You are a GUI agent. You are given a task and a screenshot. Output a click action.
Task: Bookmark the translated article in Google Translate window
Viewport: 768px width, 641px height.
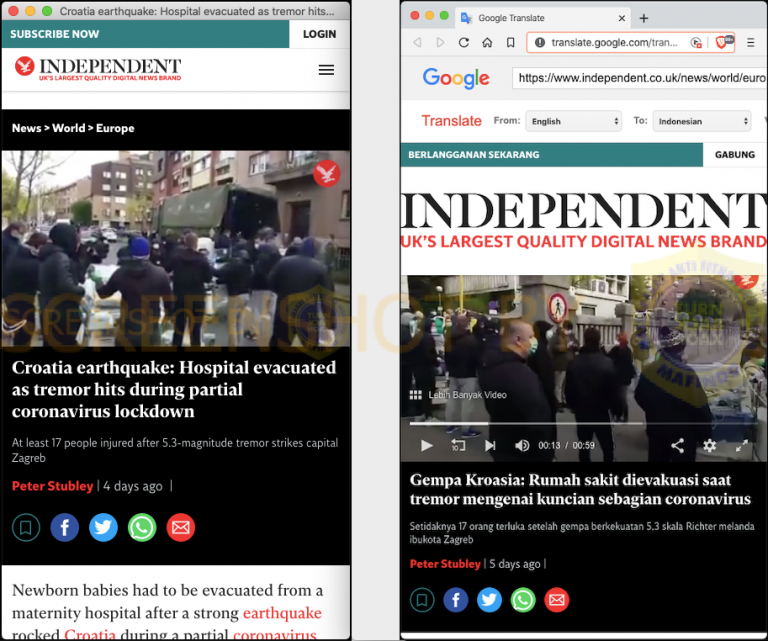click(422, 599)
